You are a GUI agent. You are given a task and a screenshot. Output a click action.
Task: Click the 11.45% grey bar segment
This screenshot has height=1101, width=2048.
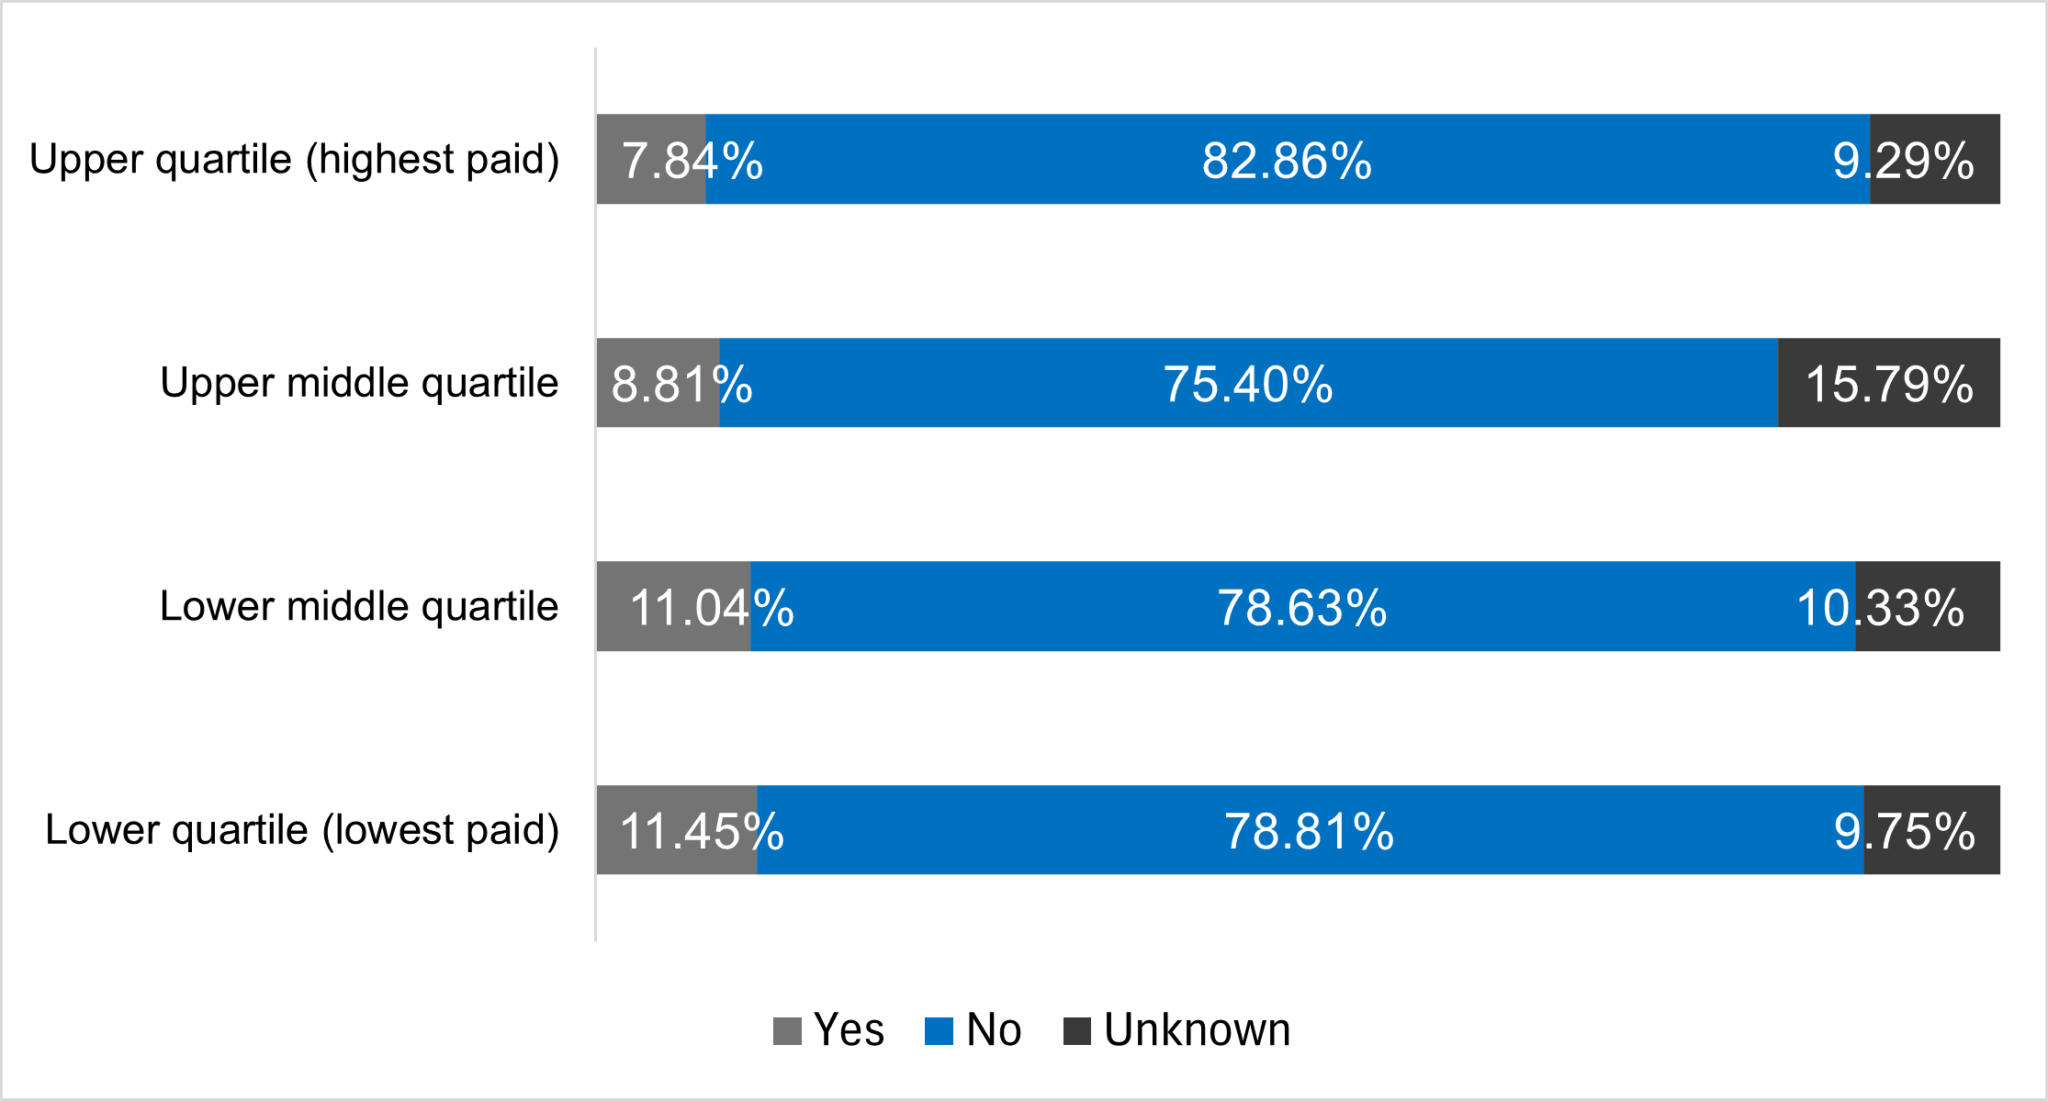click(677, 830)
